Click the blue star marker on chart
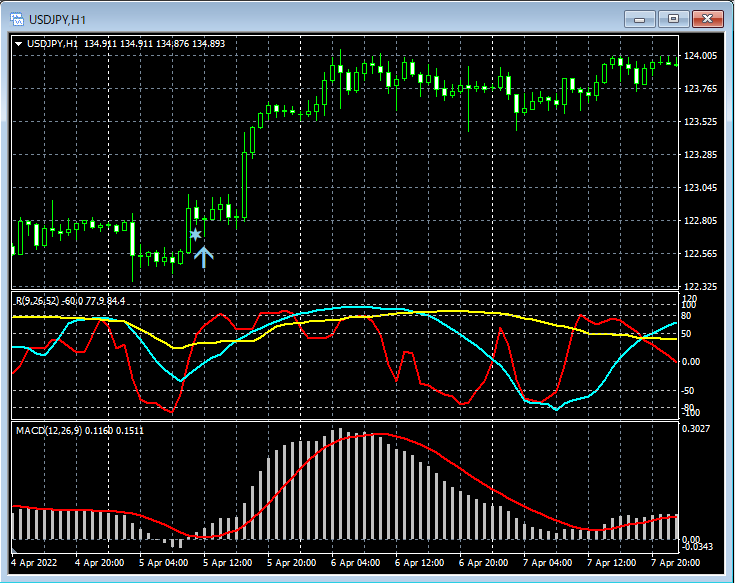The width and height of the screenshot is (736, 583). point(196,235)
